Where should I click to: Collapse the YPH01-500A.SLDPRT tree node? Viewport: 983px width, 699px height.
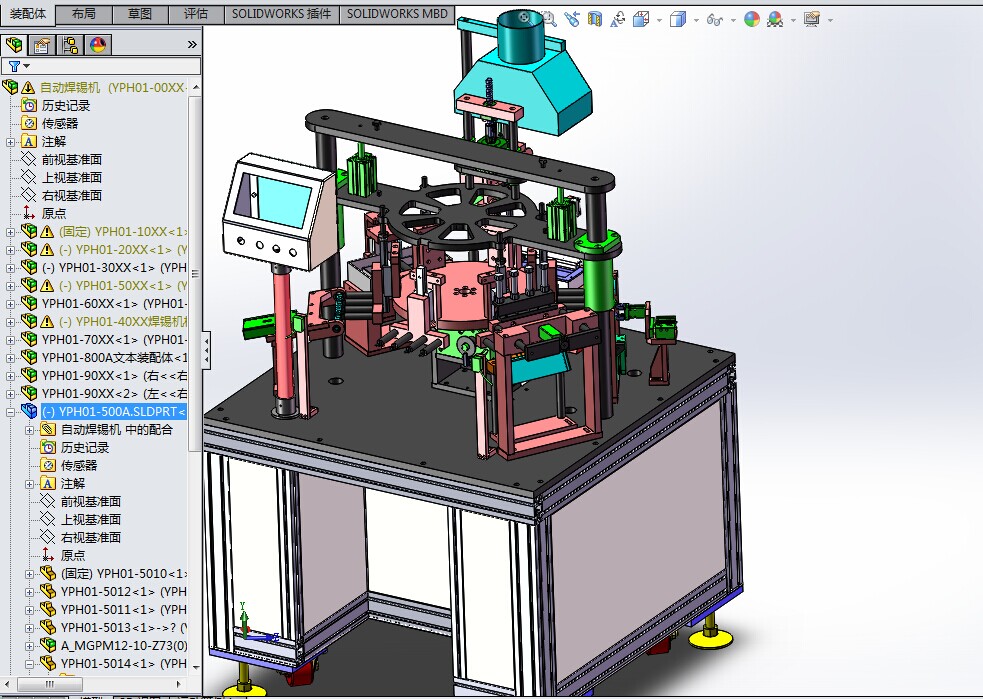click(x=11, y=412)
